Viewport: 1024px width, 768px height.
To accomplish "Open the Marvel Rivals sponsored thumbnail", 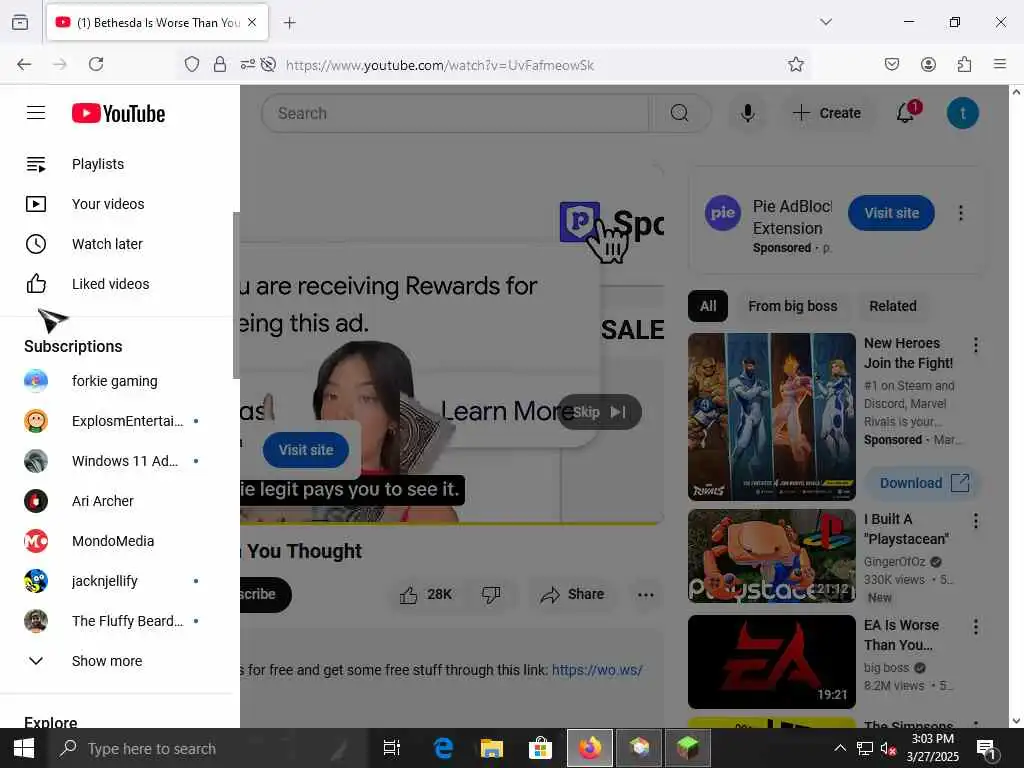I will pos(771,417).
